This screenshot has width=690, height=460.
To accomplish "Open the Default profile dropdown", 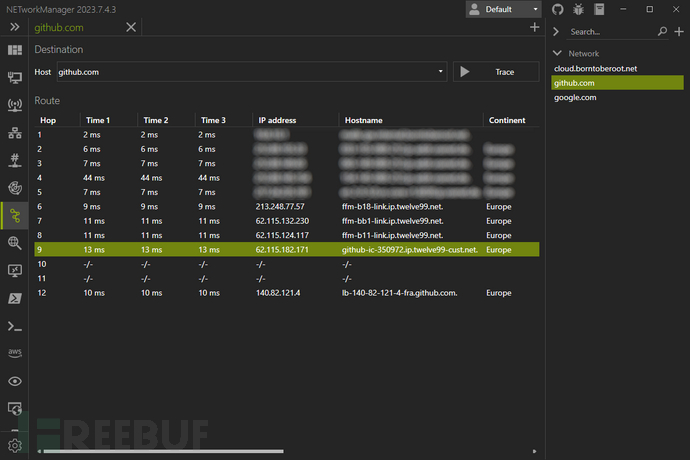I will (503, 9).
